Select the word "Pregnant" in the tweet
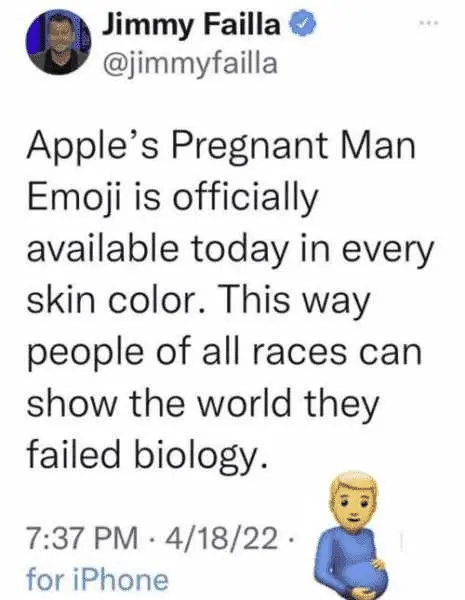This screenshot has width=465, height=600. pos(249,147)
